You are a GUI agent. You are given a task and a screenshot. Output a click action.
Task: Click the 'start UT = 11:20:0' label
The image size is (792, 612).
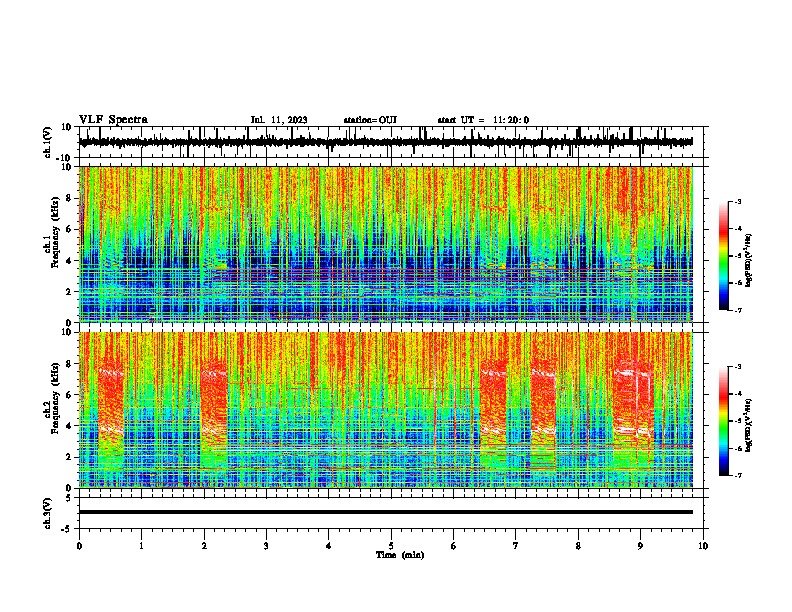483,120
